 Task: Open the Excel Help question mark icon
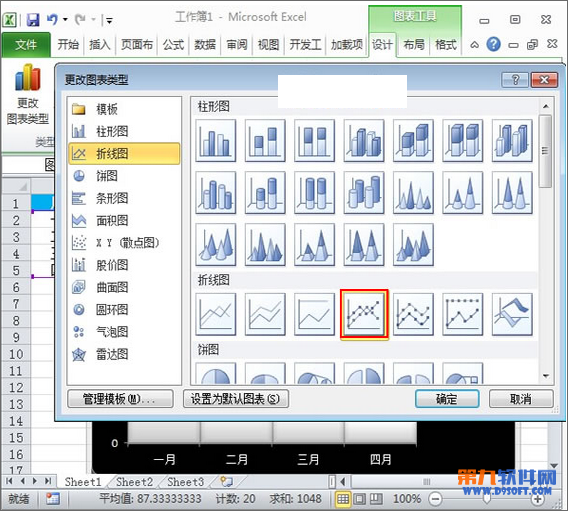493,45
